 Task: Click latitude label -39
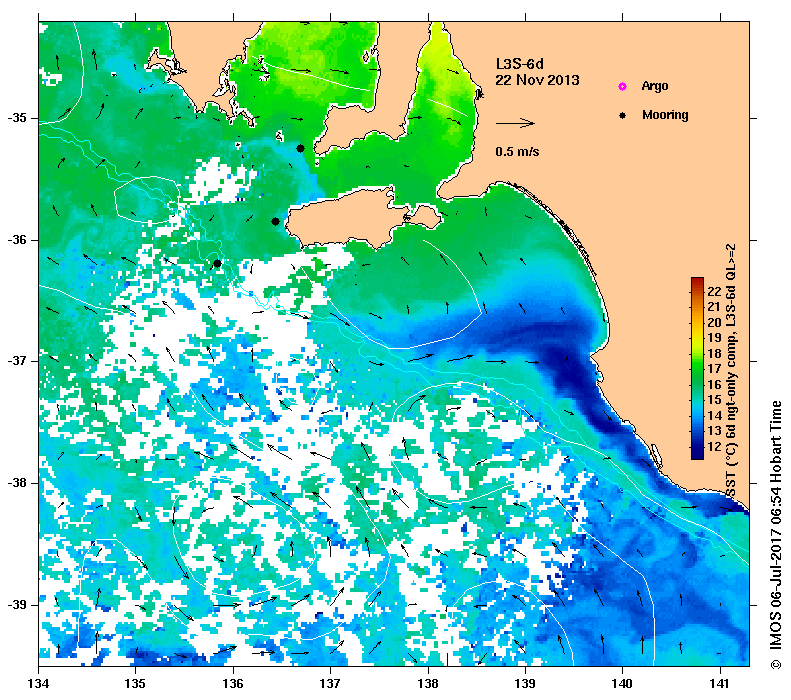click(x=17, y=604)
